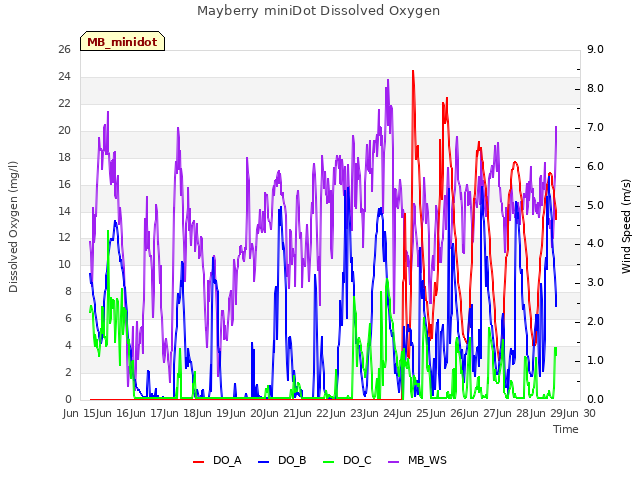Click the purple wind speed peak near Jun 24

(388, 80)
